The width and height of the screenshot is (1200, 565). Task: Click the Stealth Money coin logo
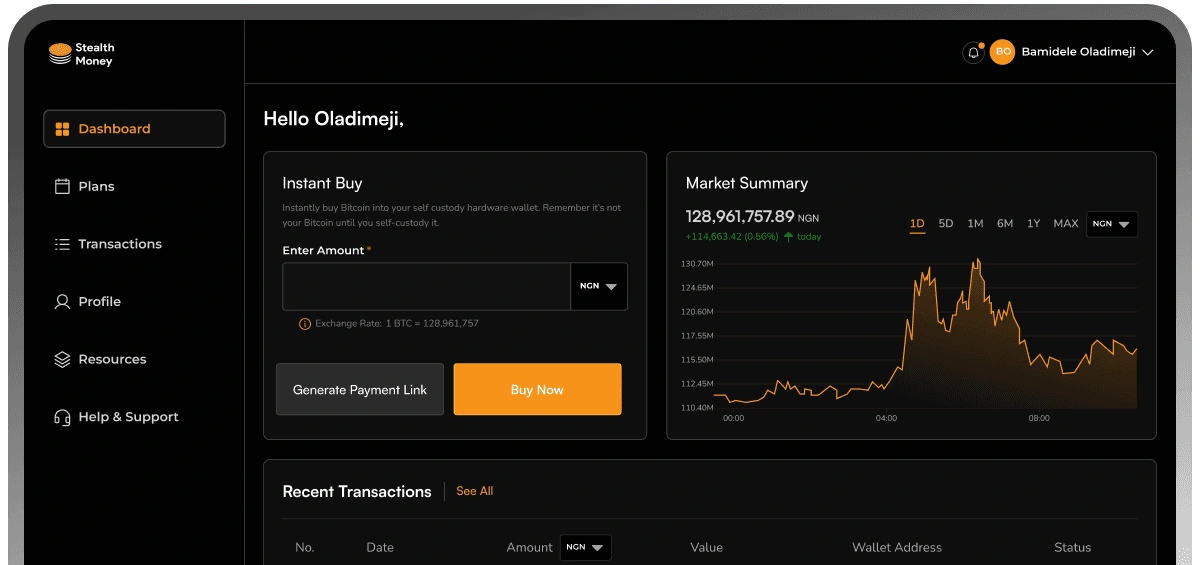[60, 54]
